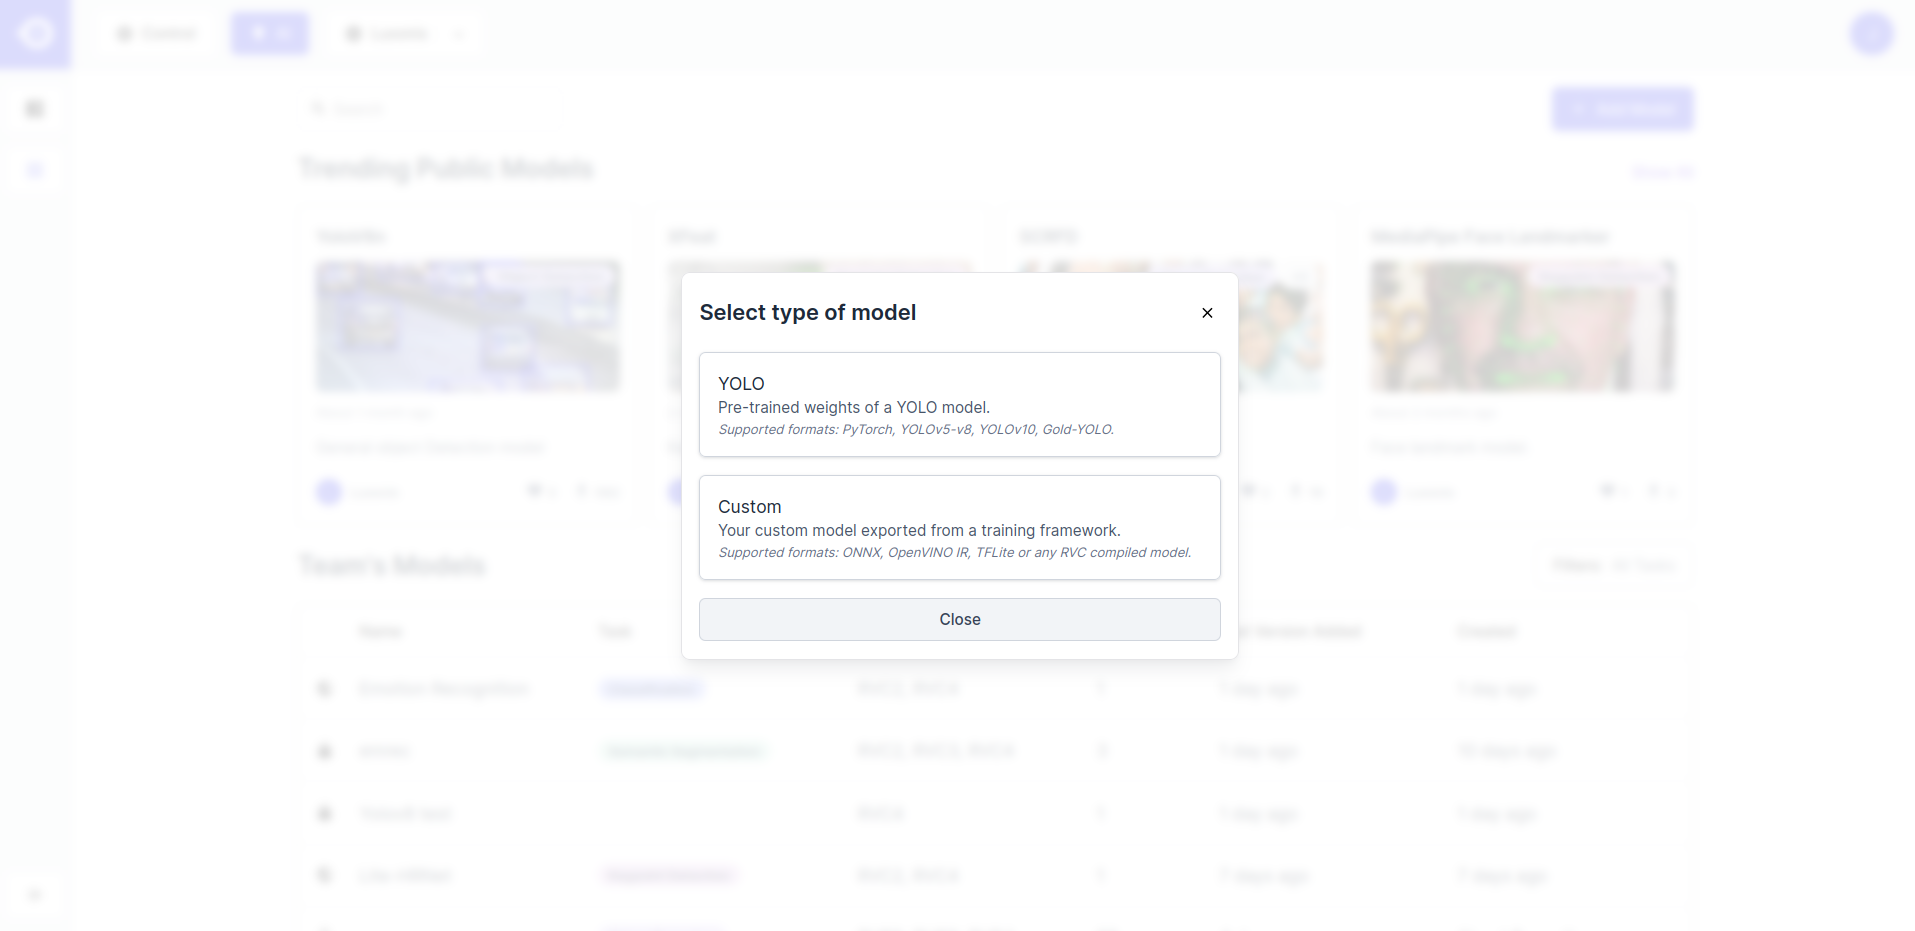Click the sidebar icon at bottom-left corner

(x=35, y=895)
